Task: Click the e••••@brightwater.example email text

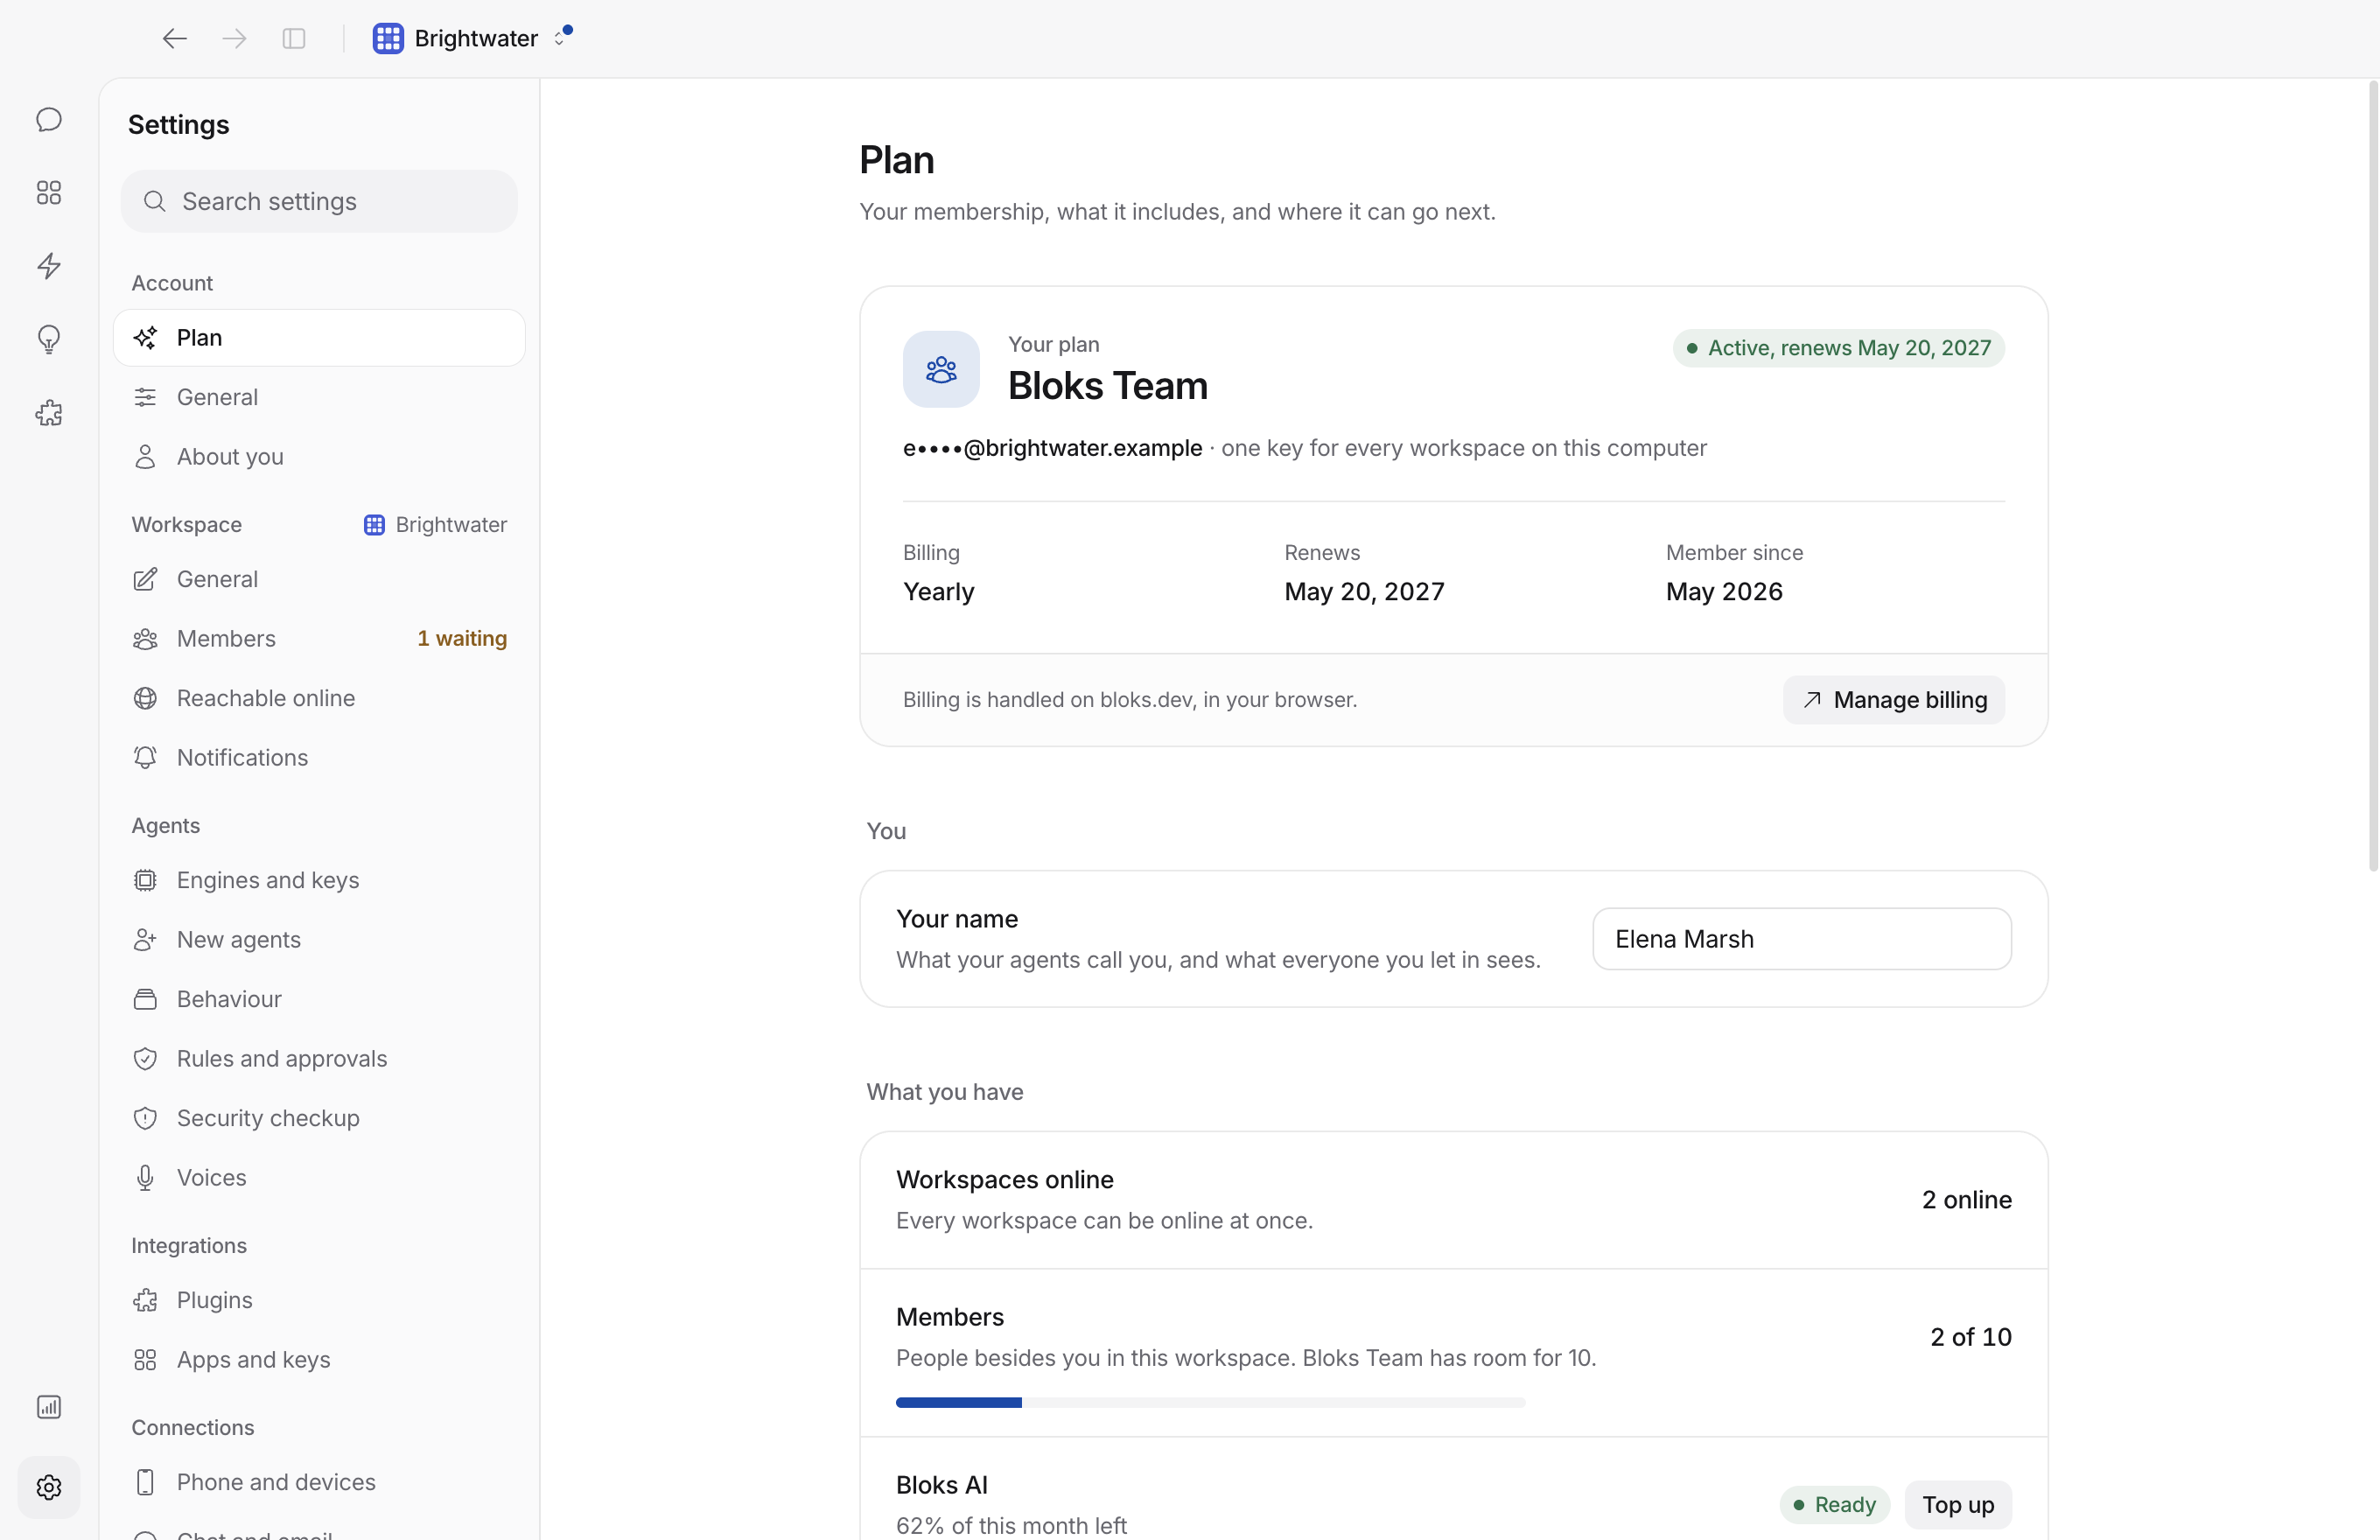Action: click(x=1052, y=448)
